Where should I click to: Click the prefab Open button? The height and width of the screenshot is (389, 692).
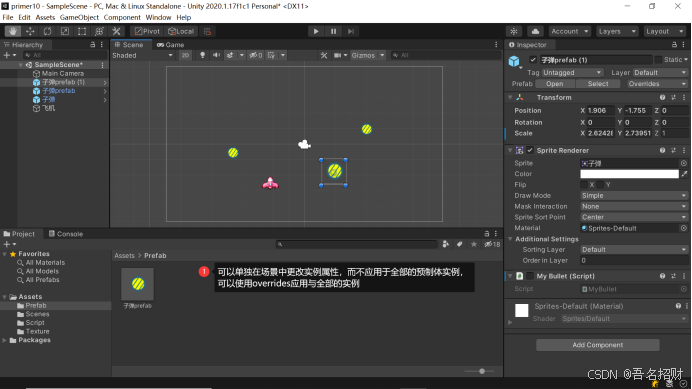pyautogui.click(x=554, y=84)
